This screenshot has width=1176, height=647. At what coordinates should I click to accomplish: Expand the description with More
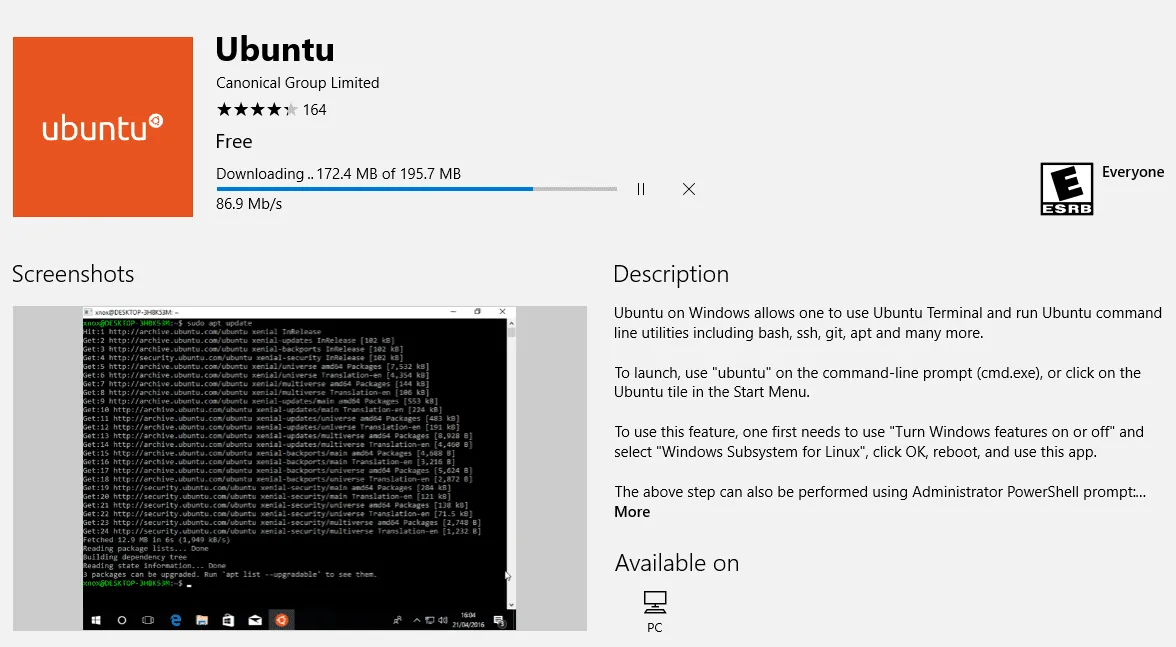(631, 511)
